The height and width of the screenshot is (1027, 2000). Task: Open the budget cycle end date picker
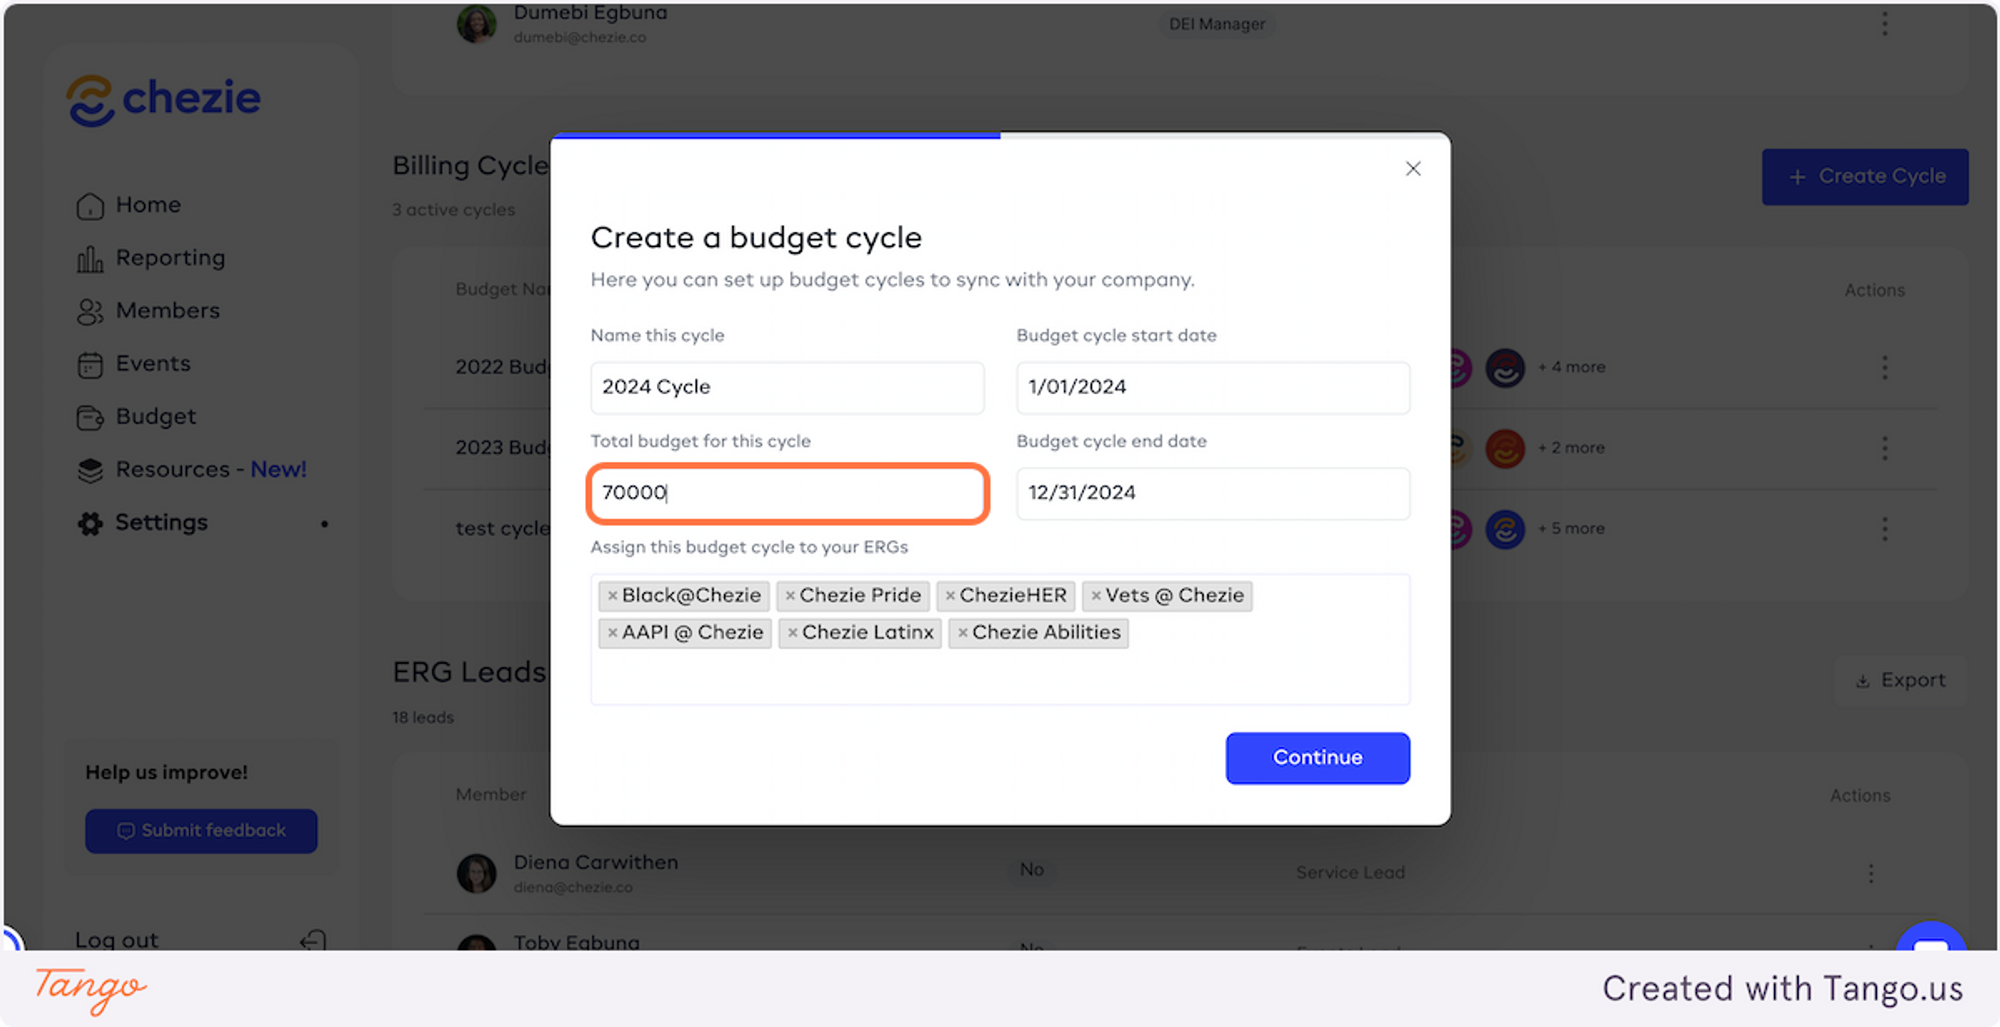pyautogui.click(x=1212, y=493)
